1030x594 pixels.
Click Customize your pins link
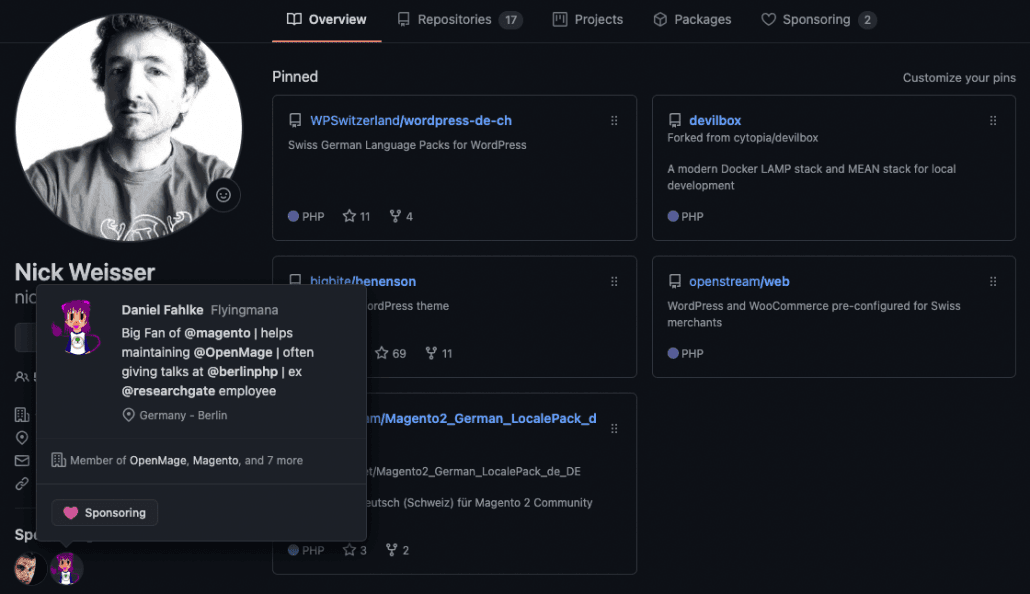958,78
